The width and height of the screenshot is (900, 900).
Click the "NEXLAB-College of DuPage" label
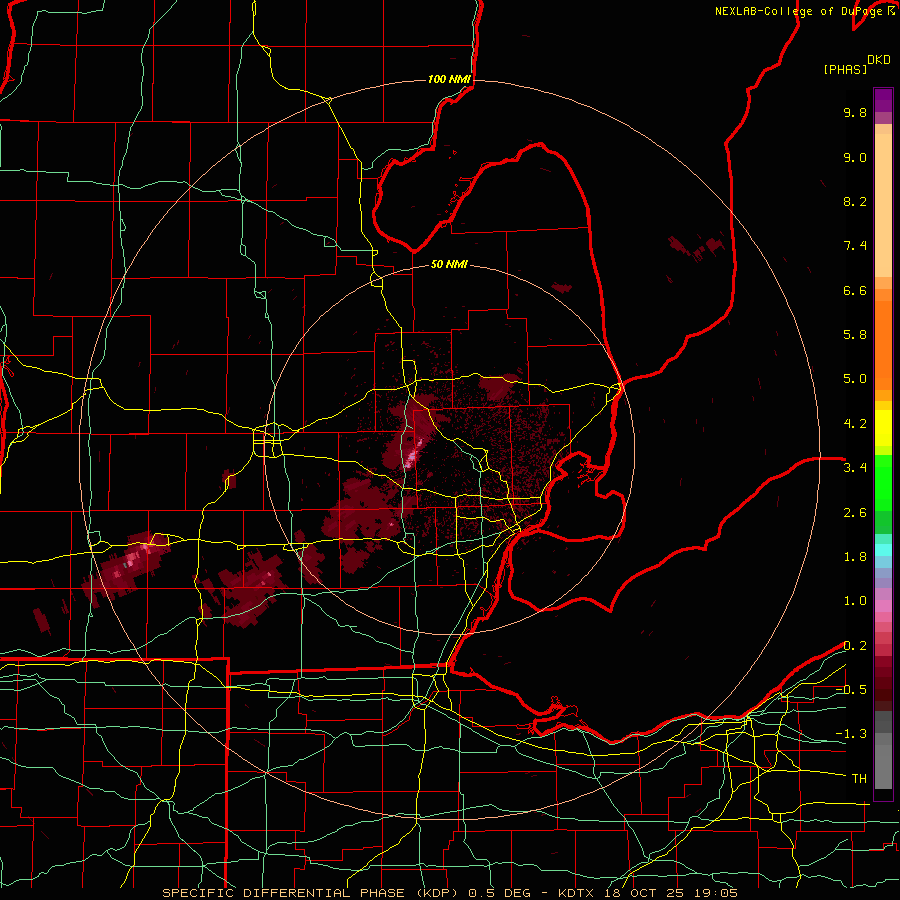[x=800, y=11]
